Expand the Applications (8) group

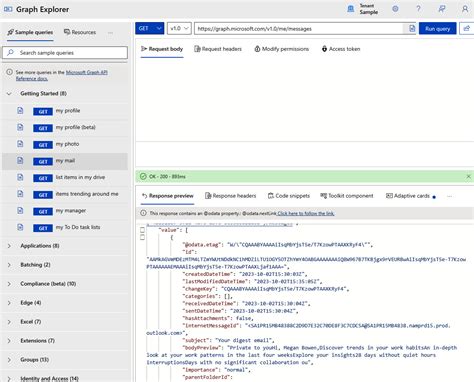(9, 246)
